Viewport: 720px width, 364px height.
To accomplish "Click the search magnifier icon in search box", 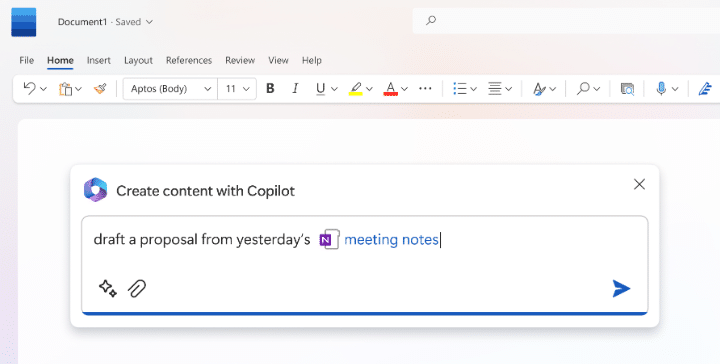I will [x=431, y=20].
